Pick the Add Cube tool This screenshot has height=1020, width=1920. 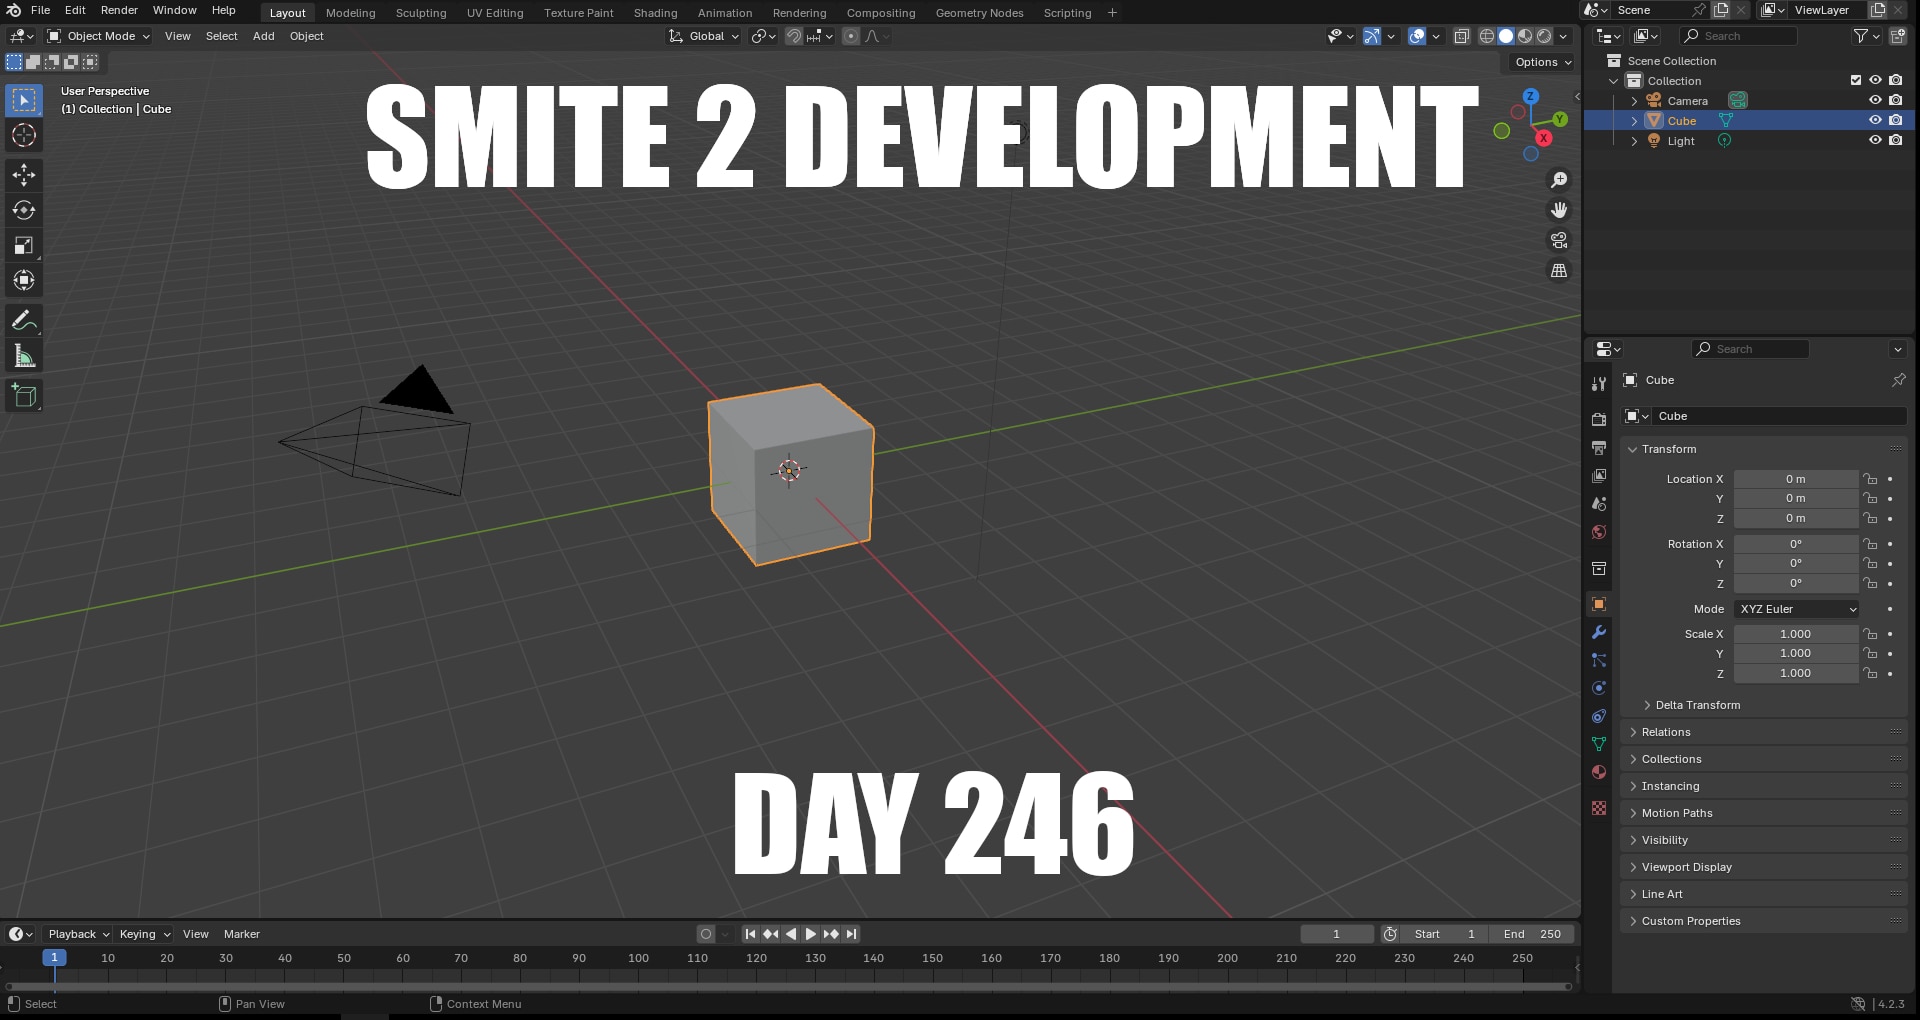click(x=24, y=396)
